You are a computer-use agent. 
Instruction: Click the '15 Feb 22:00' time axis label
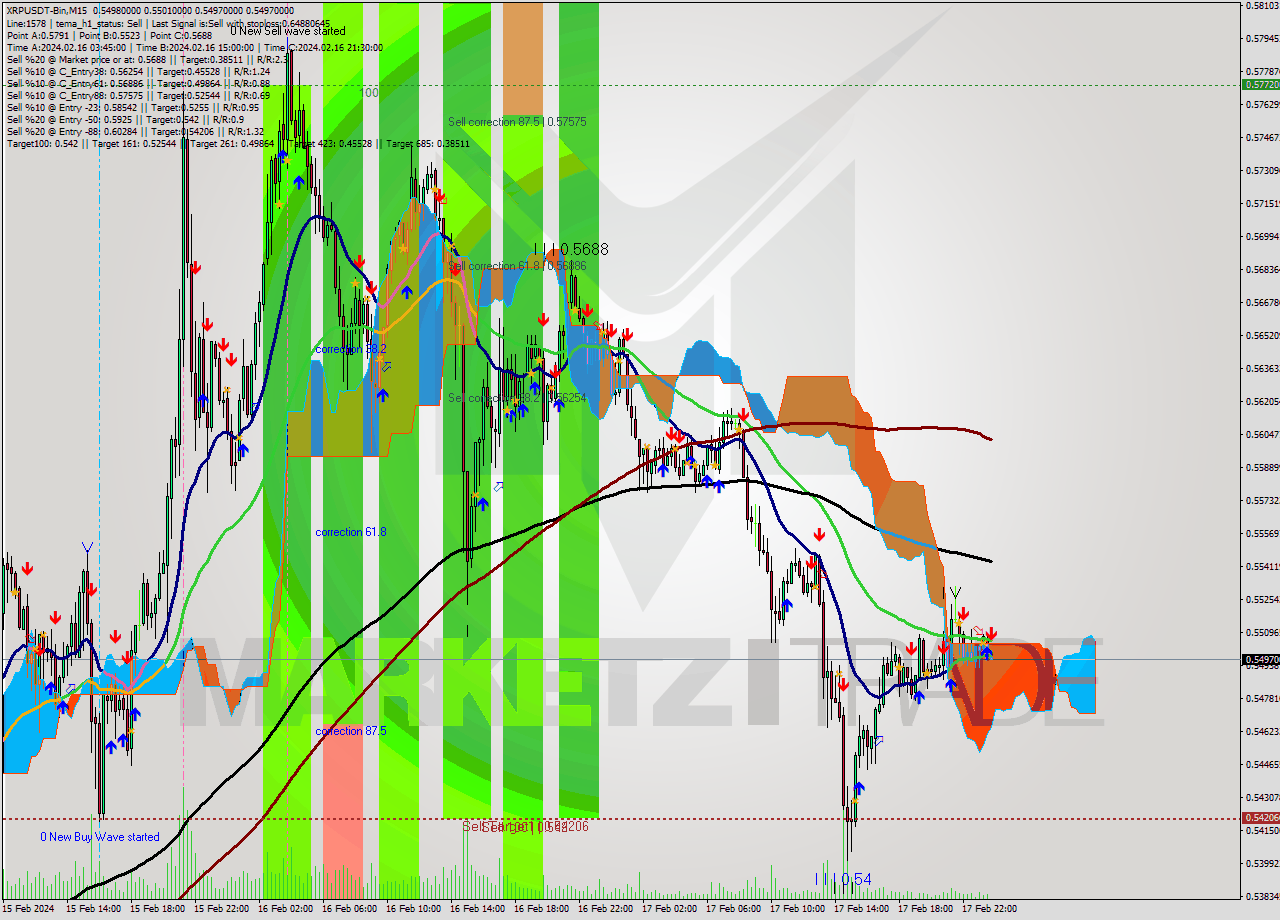(x=223, y=909)
